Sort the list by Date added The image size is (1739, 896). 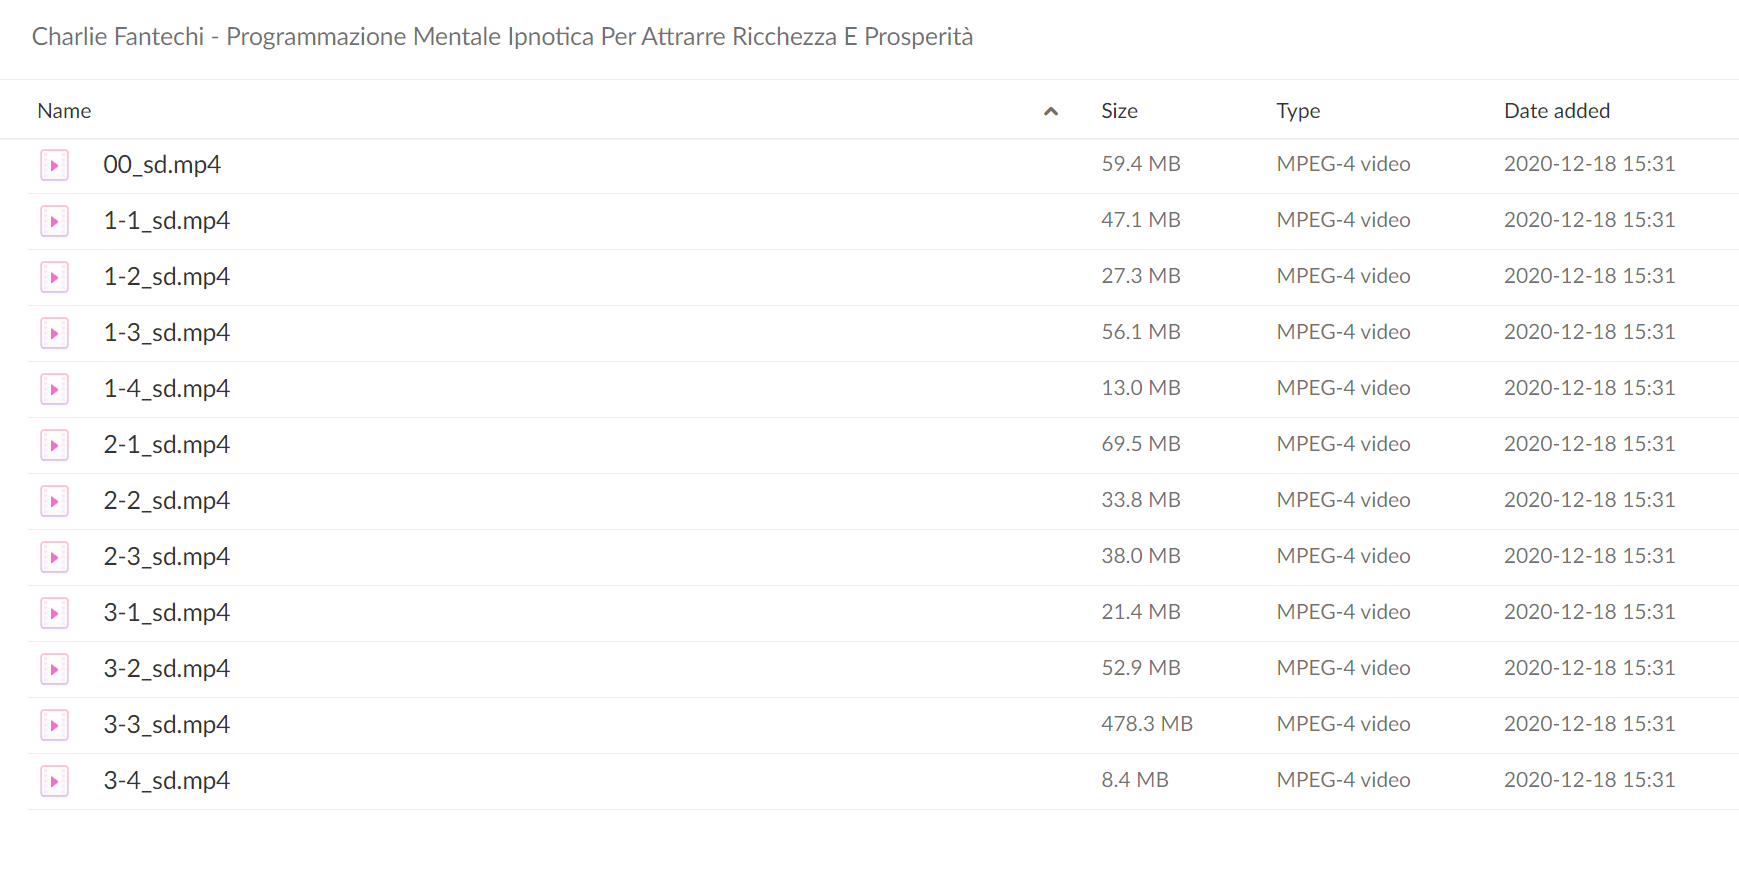click(1557, 111)
